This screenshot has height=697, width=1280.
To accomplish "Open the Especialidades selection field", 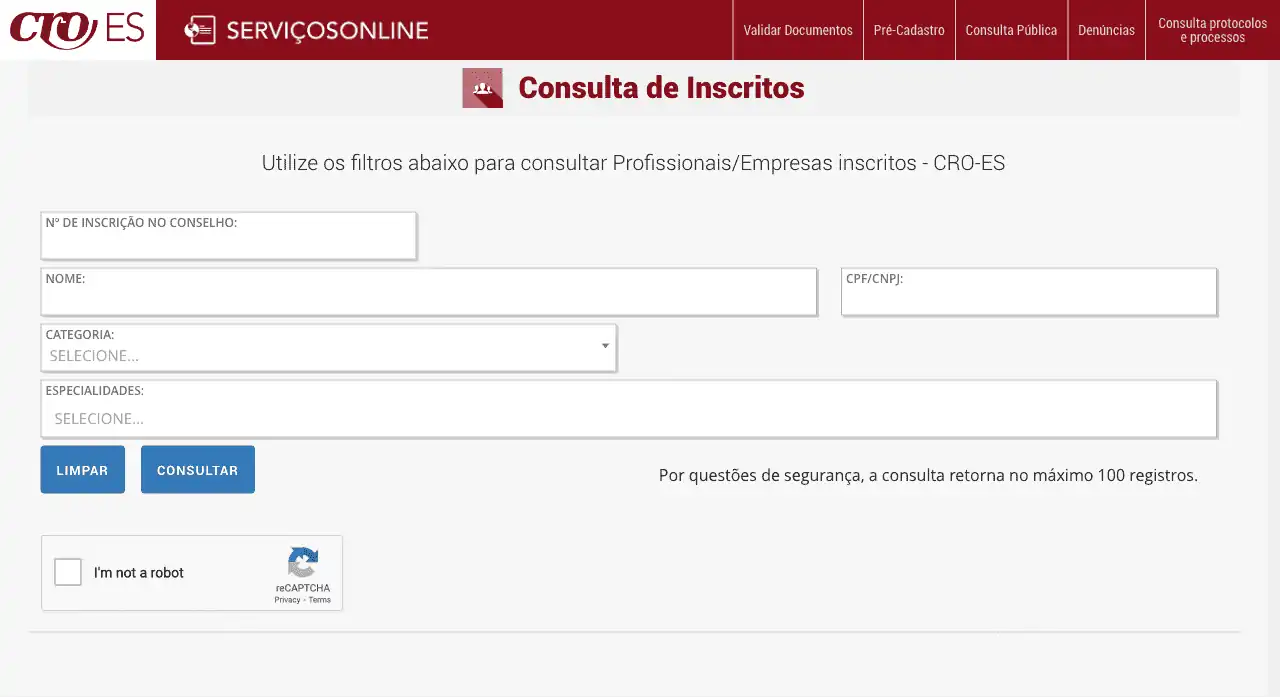I will [x=628, y=418].
